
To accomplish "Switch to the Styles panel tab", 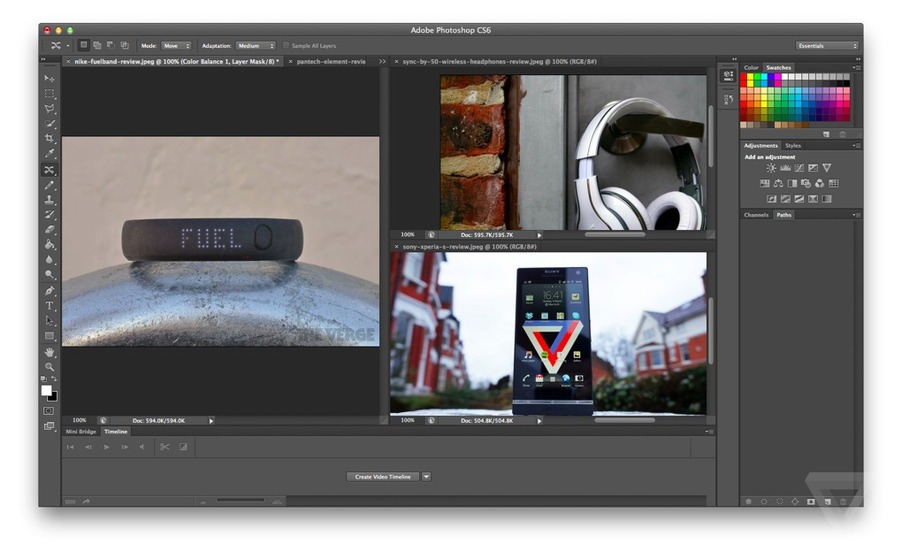I will [793, 146].
